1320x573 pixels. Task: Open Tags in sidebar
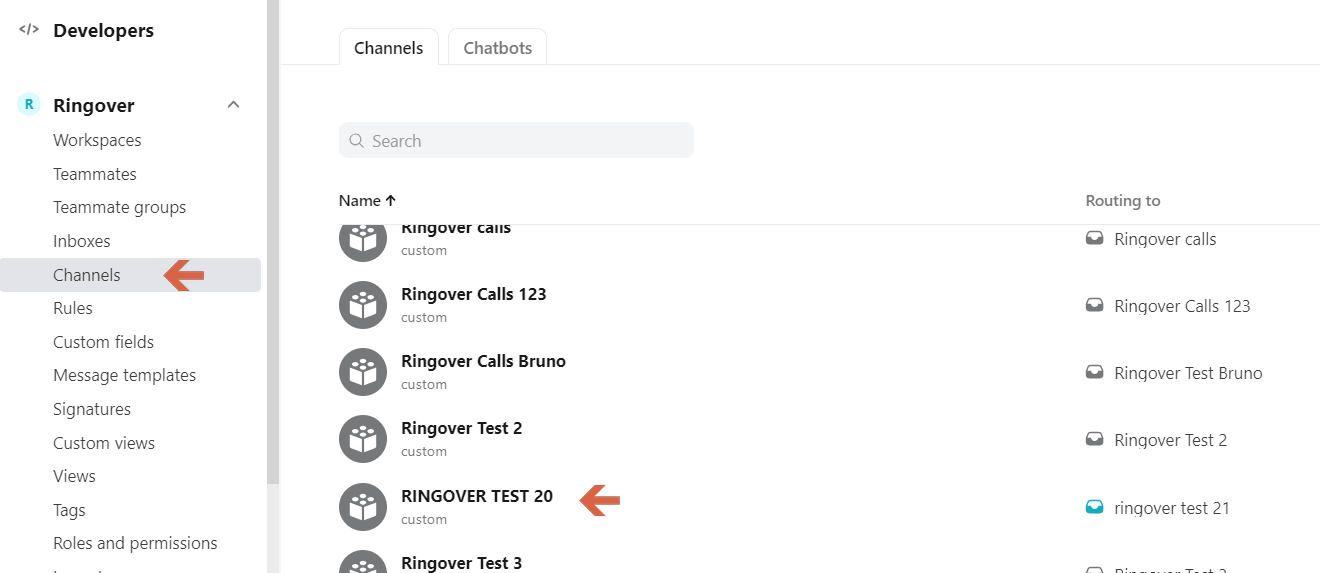tap(70, 510)
